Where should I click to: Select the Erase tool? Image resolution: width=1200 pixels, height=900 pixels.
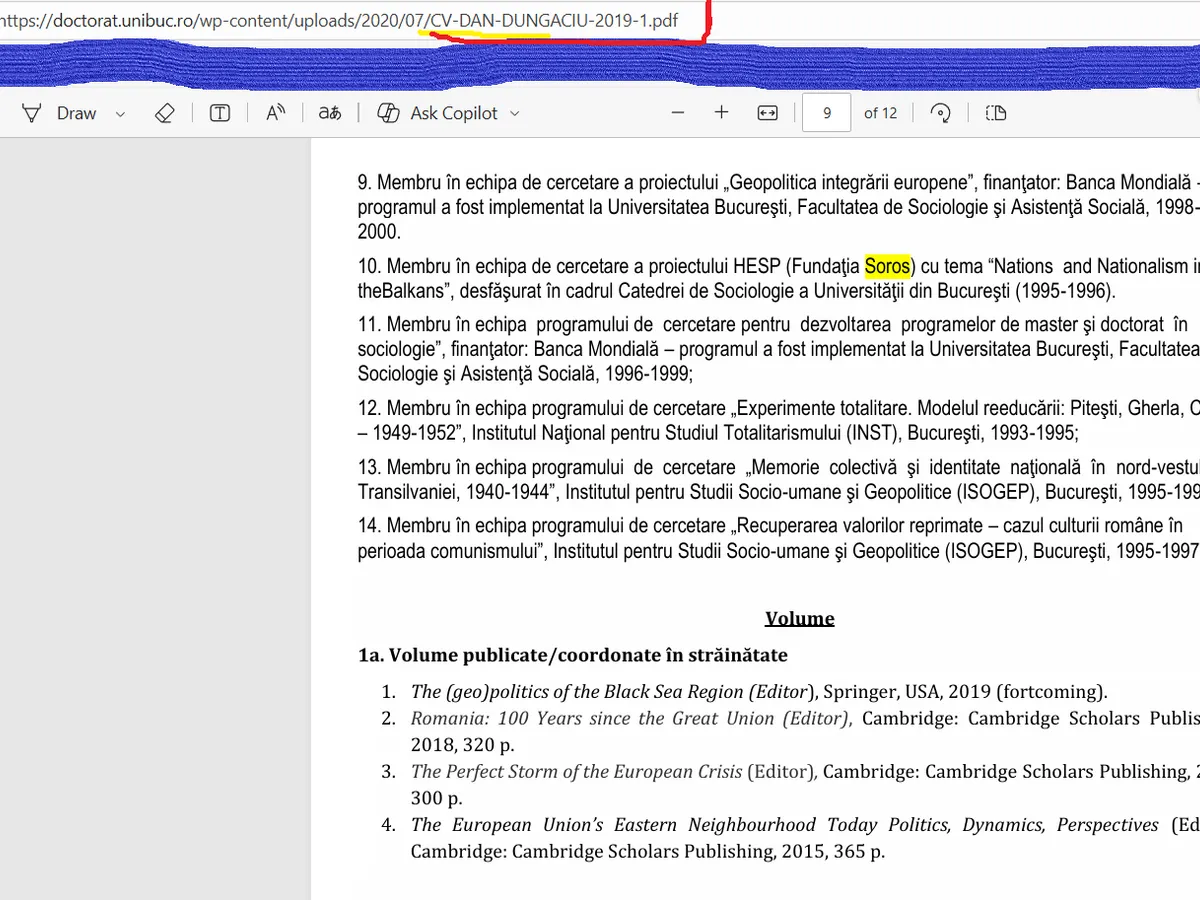[x=165, y=113]
